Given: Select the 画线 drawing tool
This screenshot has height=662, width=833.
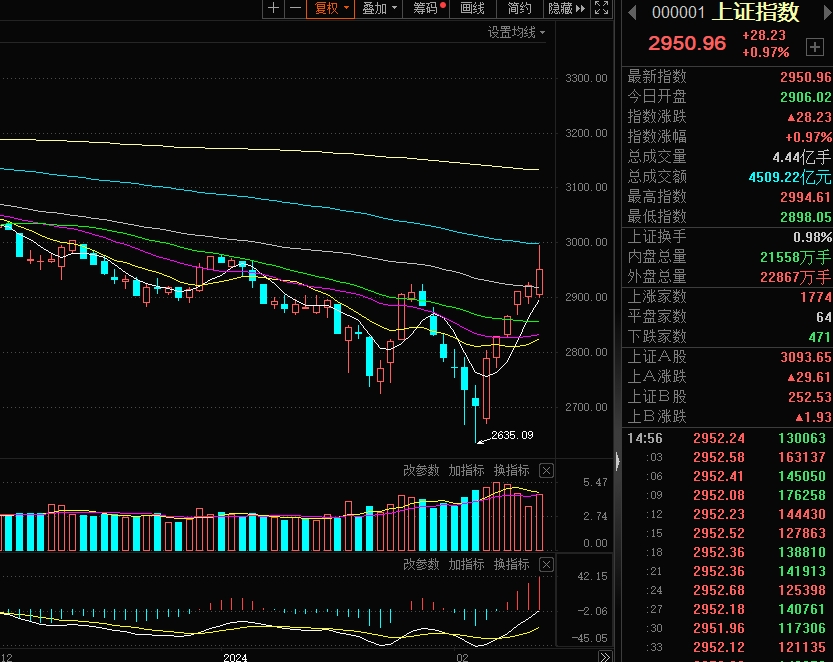Looking at the screenshot, I should pos(472,8).
